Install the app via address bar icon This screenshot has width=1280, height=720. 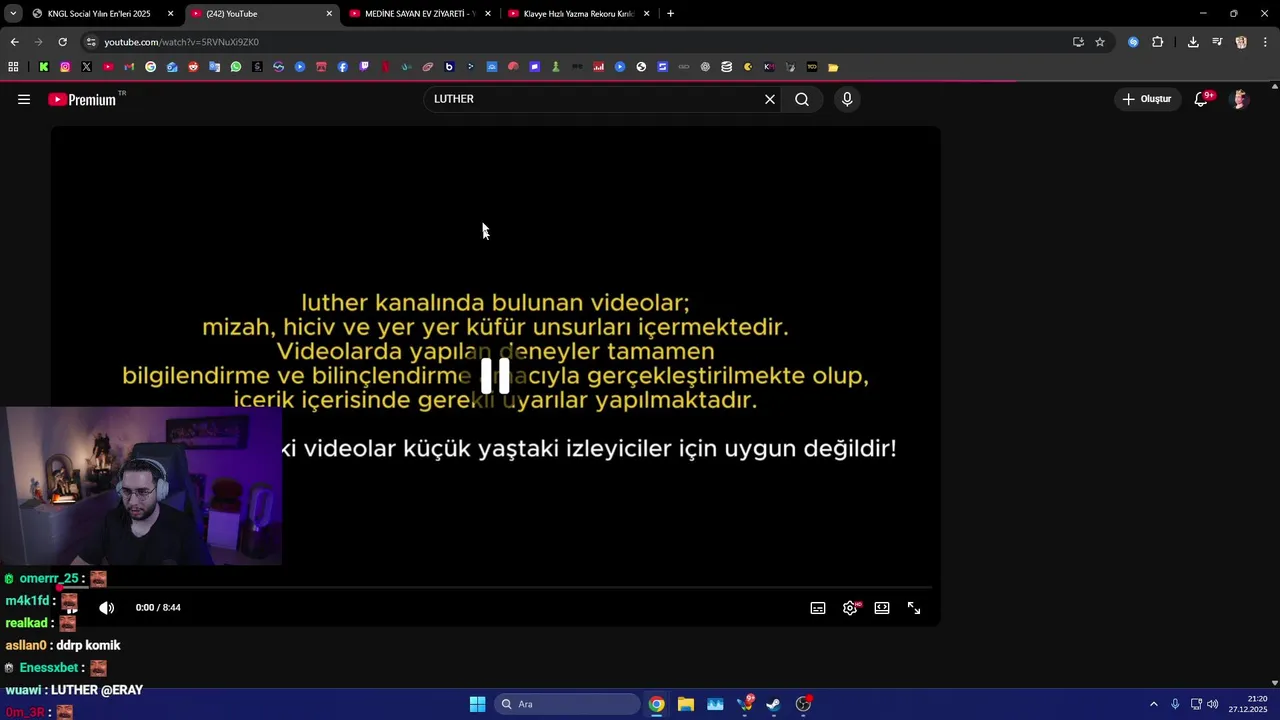(1078, 42)
